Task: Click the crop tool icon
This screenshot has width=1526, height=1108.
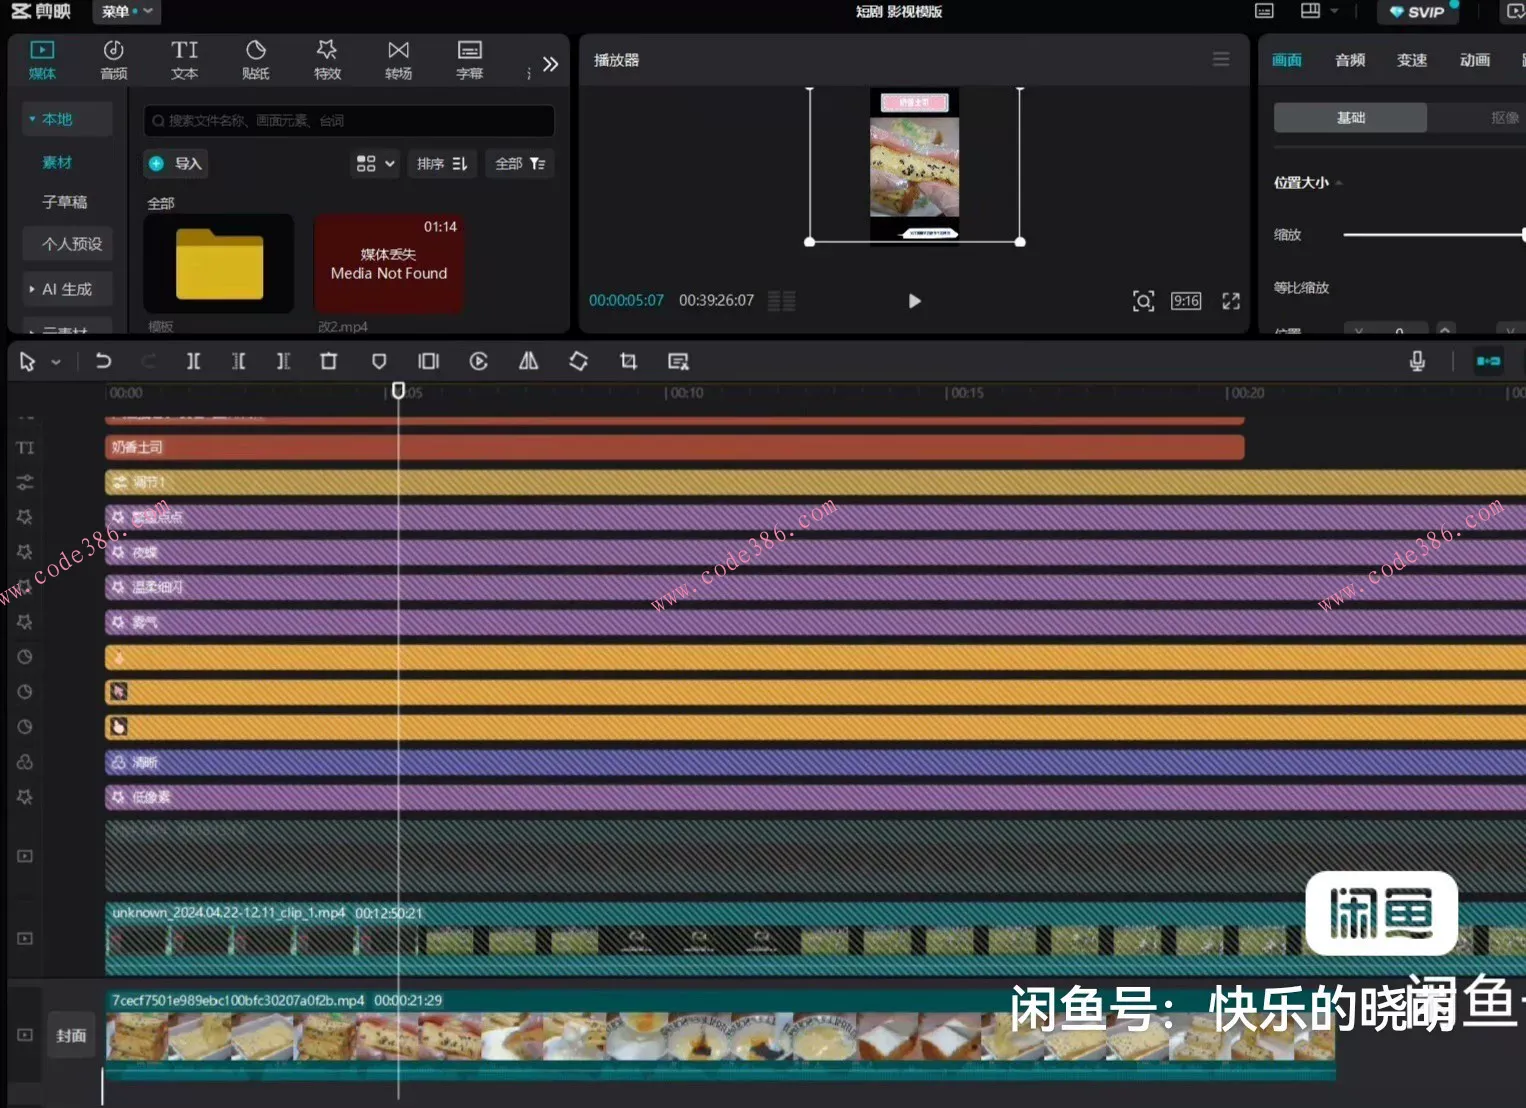Action: (x=628, y=361)
